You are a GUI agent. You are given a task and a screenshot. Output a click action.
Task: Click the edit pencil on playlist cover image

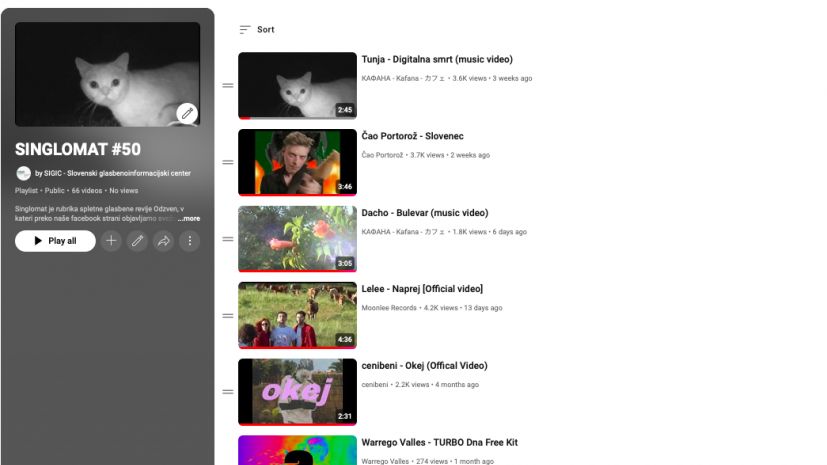(x=187, y=113)
